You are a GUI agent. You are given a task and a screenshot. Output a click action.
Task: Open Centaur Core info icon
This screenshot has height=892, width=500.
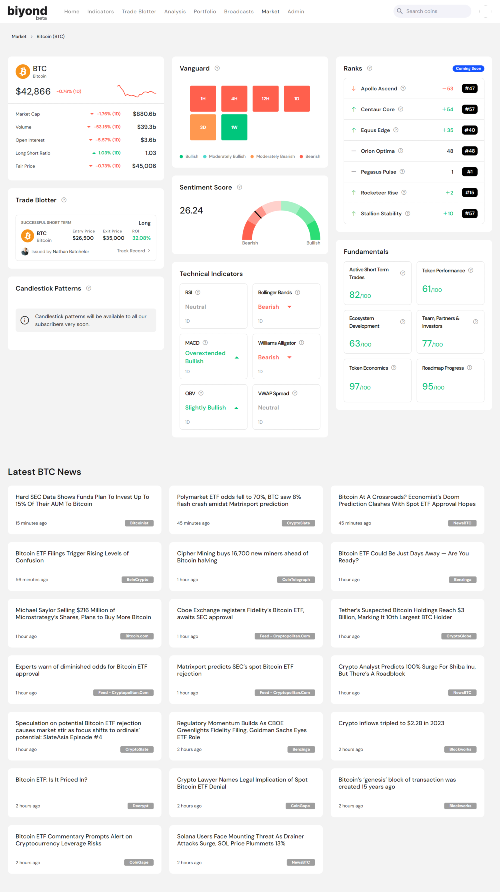[x=400, y=109]
